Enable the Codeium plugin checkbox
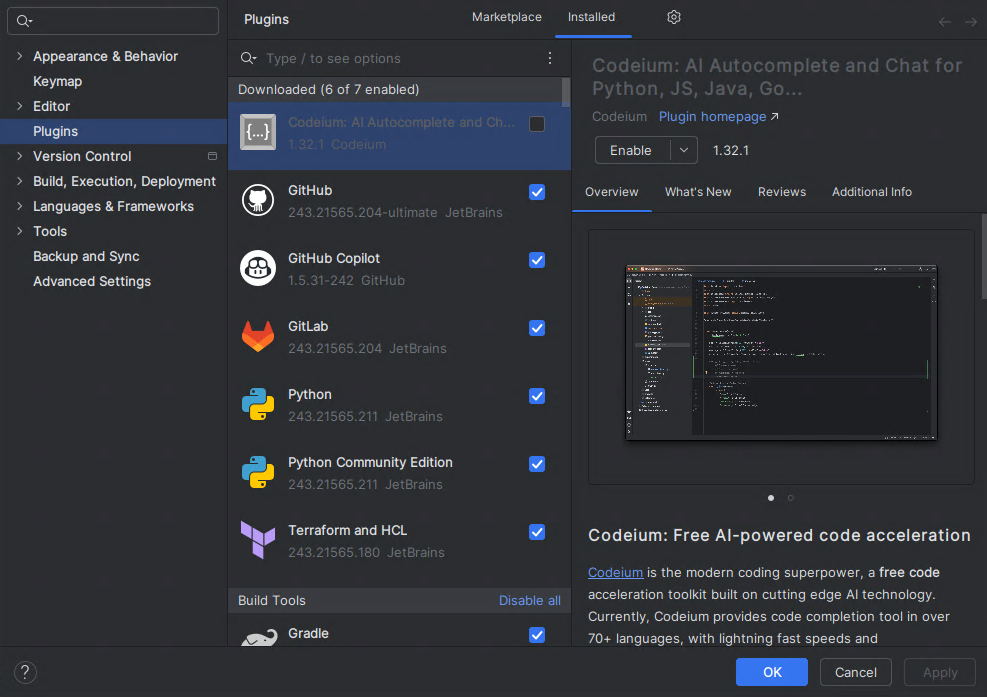The width and height of the screenshot is (987, 697). coord(537,124)
